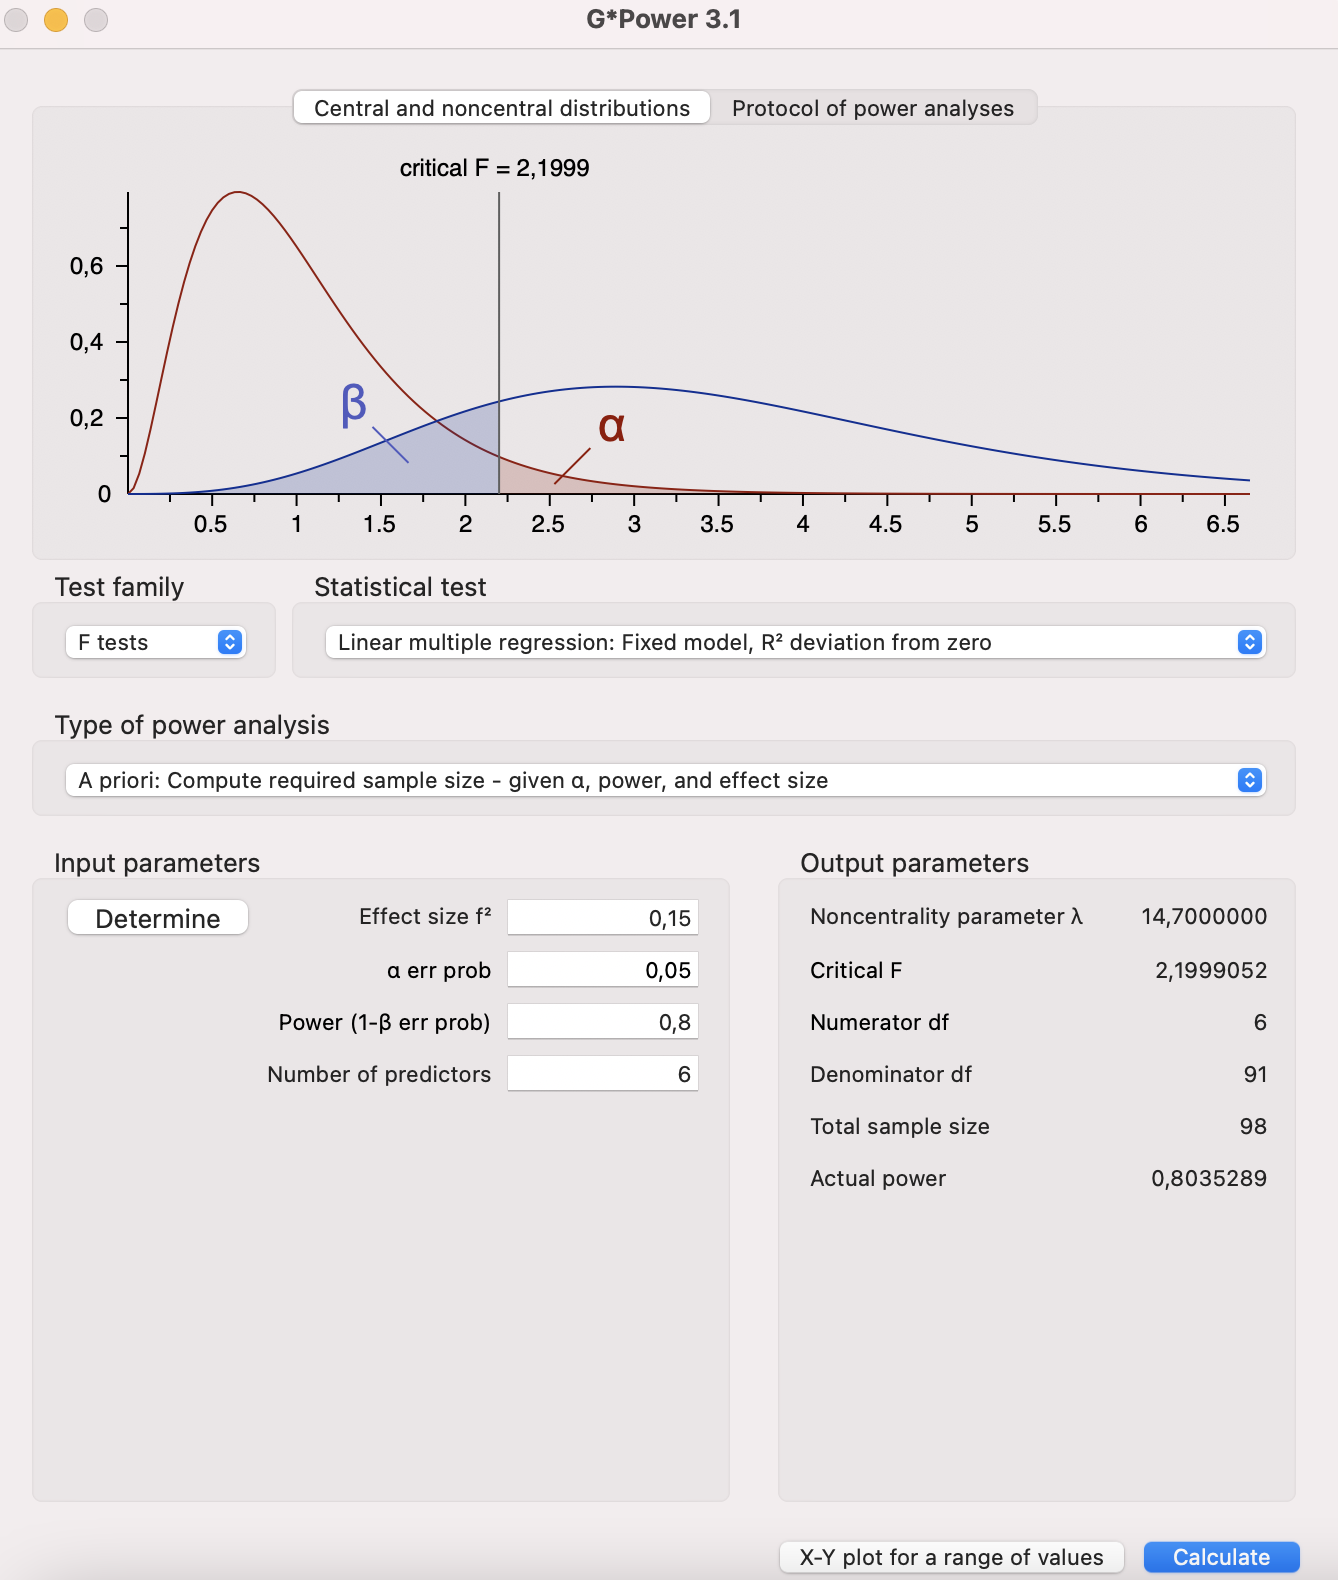Click the Effect size f² input field
Image resolution: width=1338 pixels, height=1580 pixels.
[x=603, y=918]
